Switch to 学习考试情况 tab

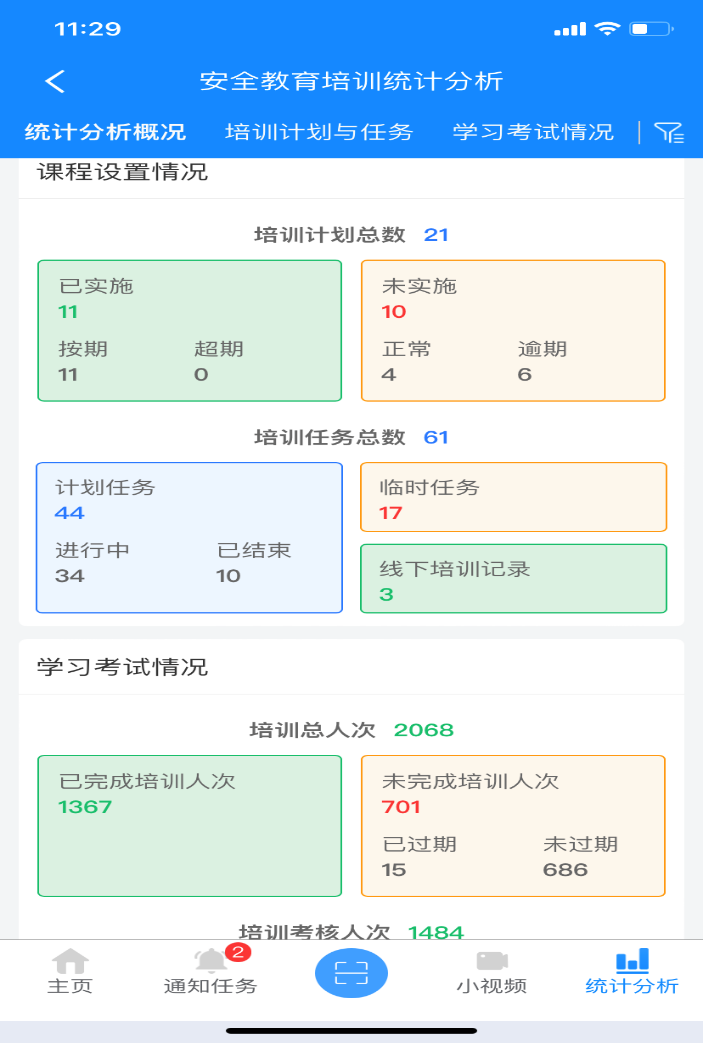pyautogui.click(x=533, y=132)
